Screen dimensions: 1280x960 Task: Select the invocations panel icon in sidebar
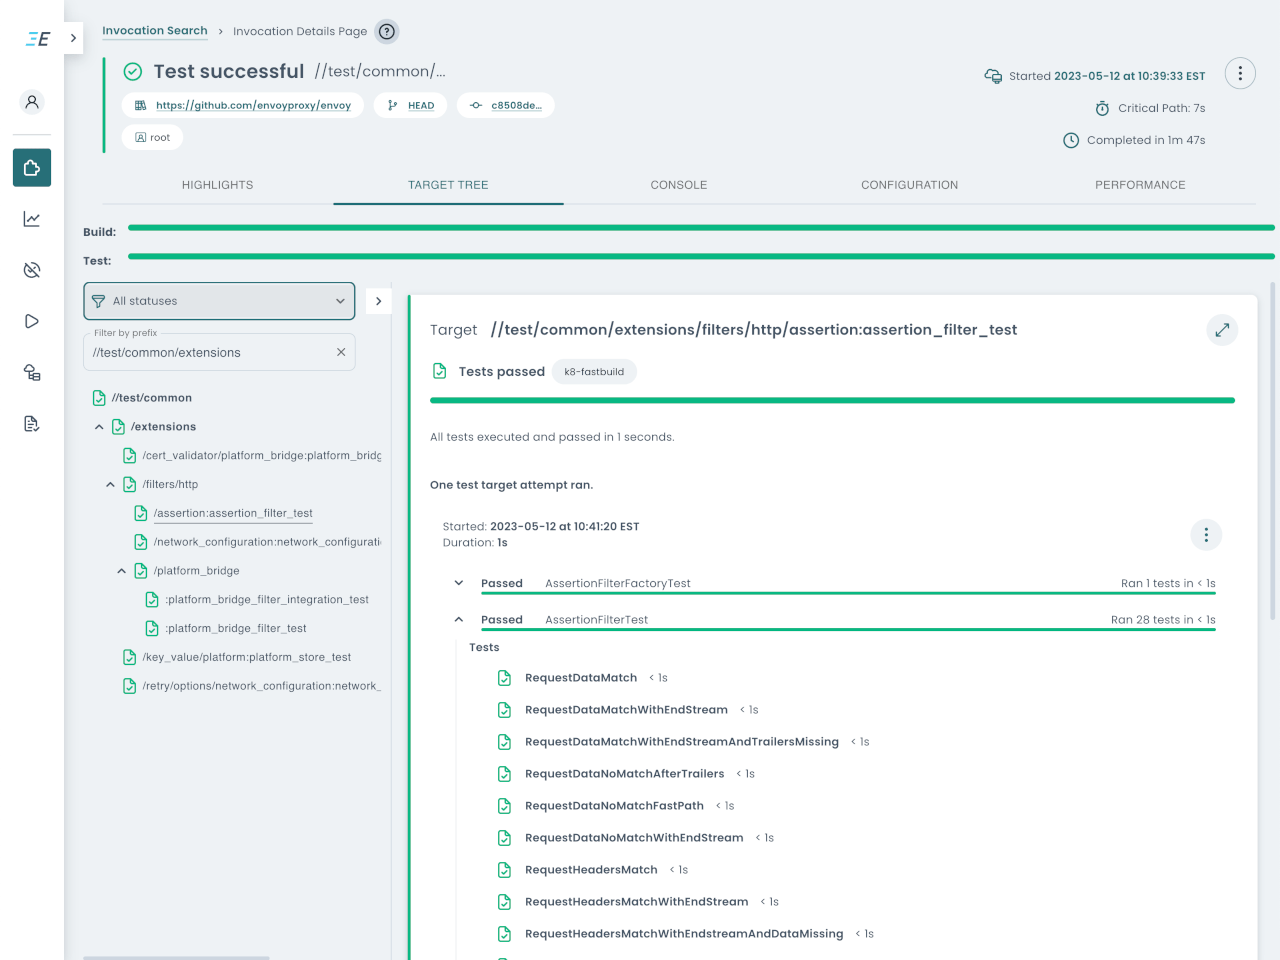[x=31, y=167]
